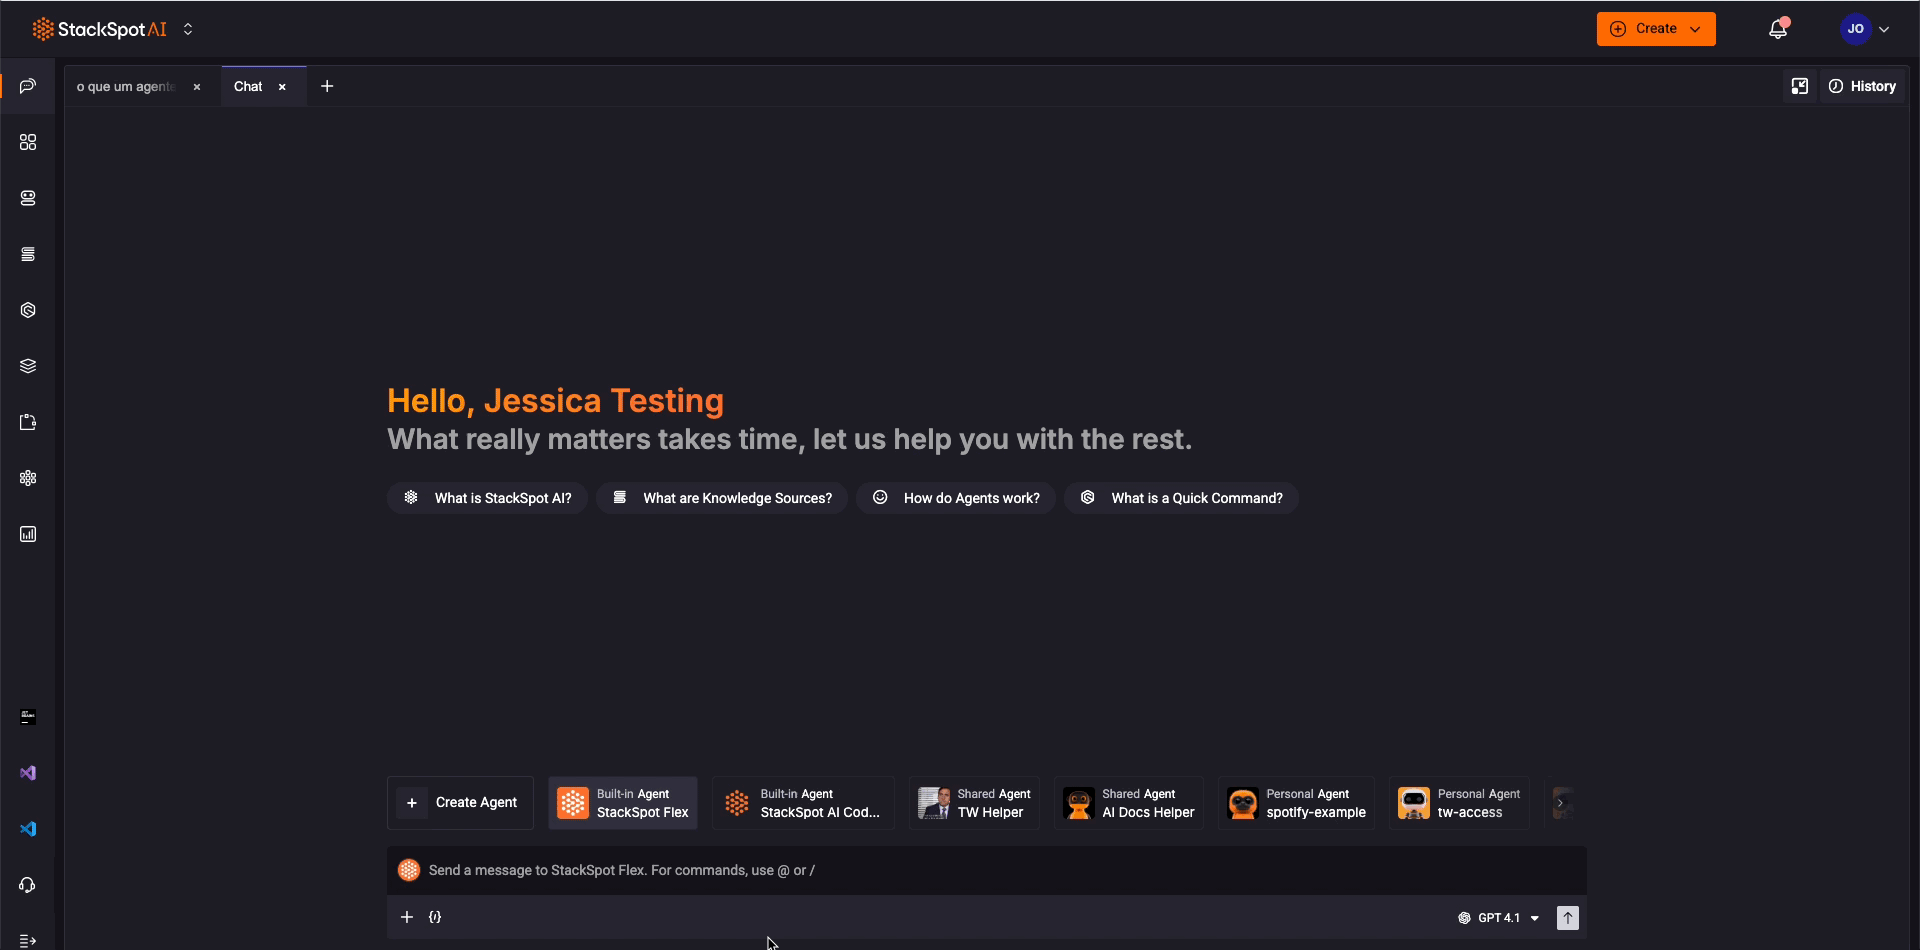This screenshot has height=950, width=1920.
Task: Open the GPT 4.1 model dropdown
Action: pos(1498,918)
